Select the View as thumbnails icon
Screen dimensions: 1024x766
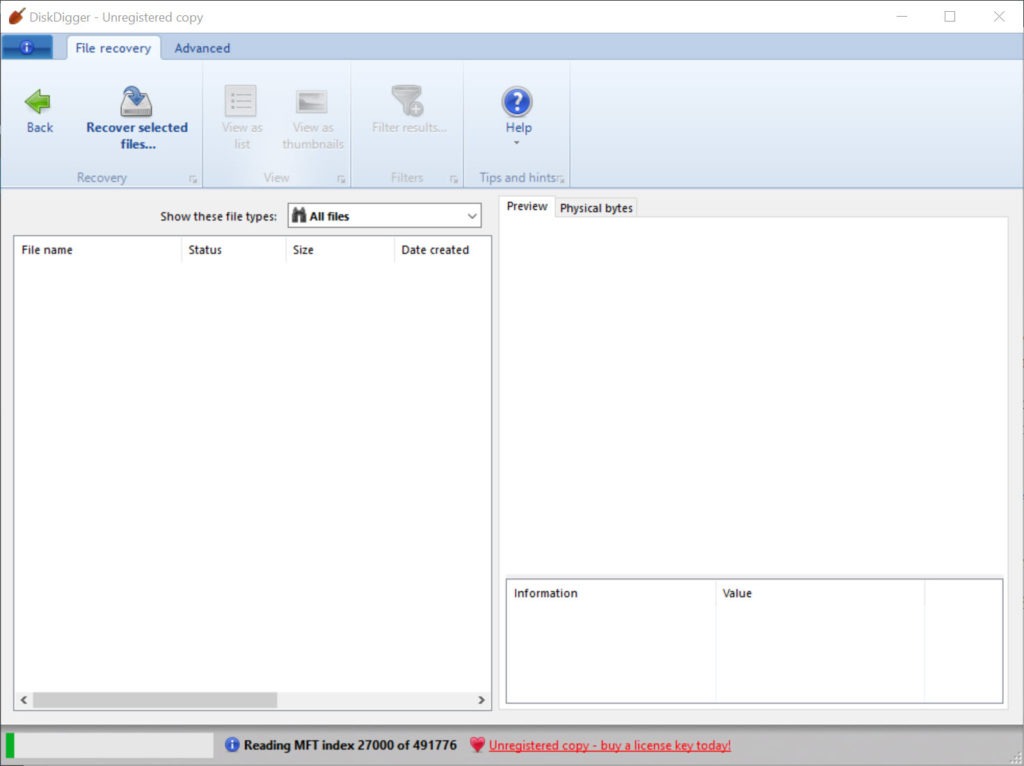click(x=312, y=101)
